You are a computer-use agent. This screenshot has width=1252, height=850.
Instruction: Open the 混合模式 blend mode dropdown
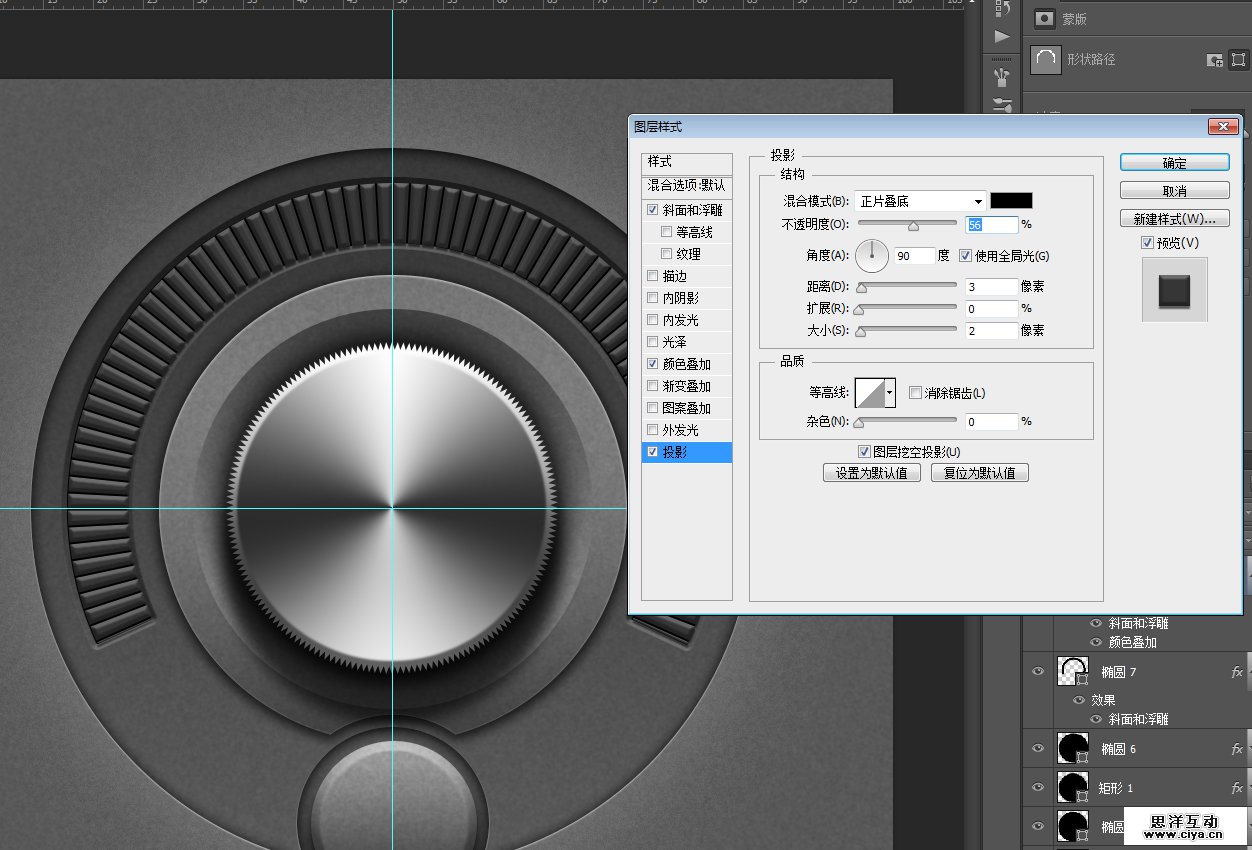tap(920, 201)
